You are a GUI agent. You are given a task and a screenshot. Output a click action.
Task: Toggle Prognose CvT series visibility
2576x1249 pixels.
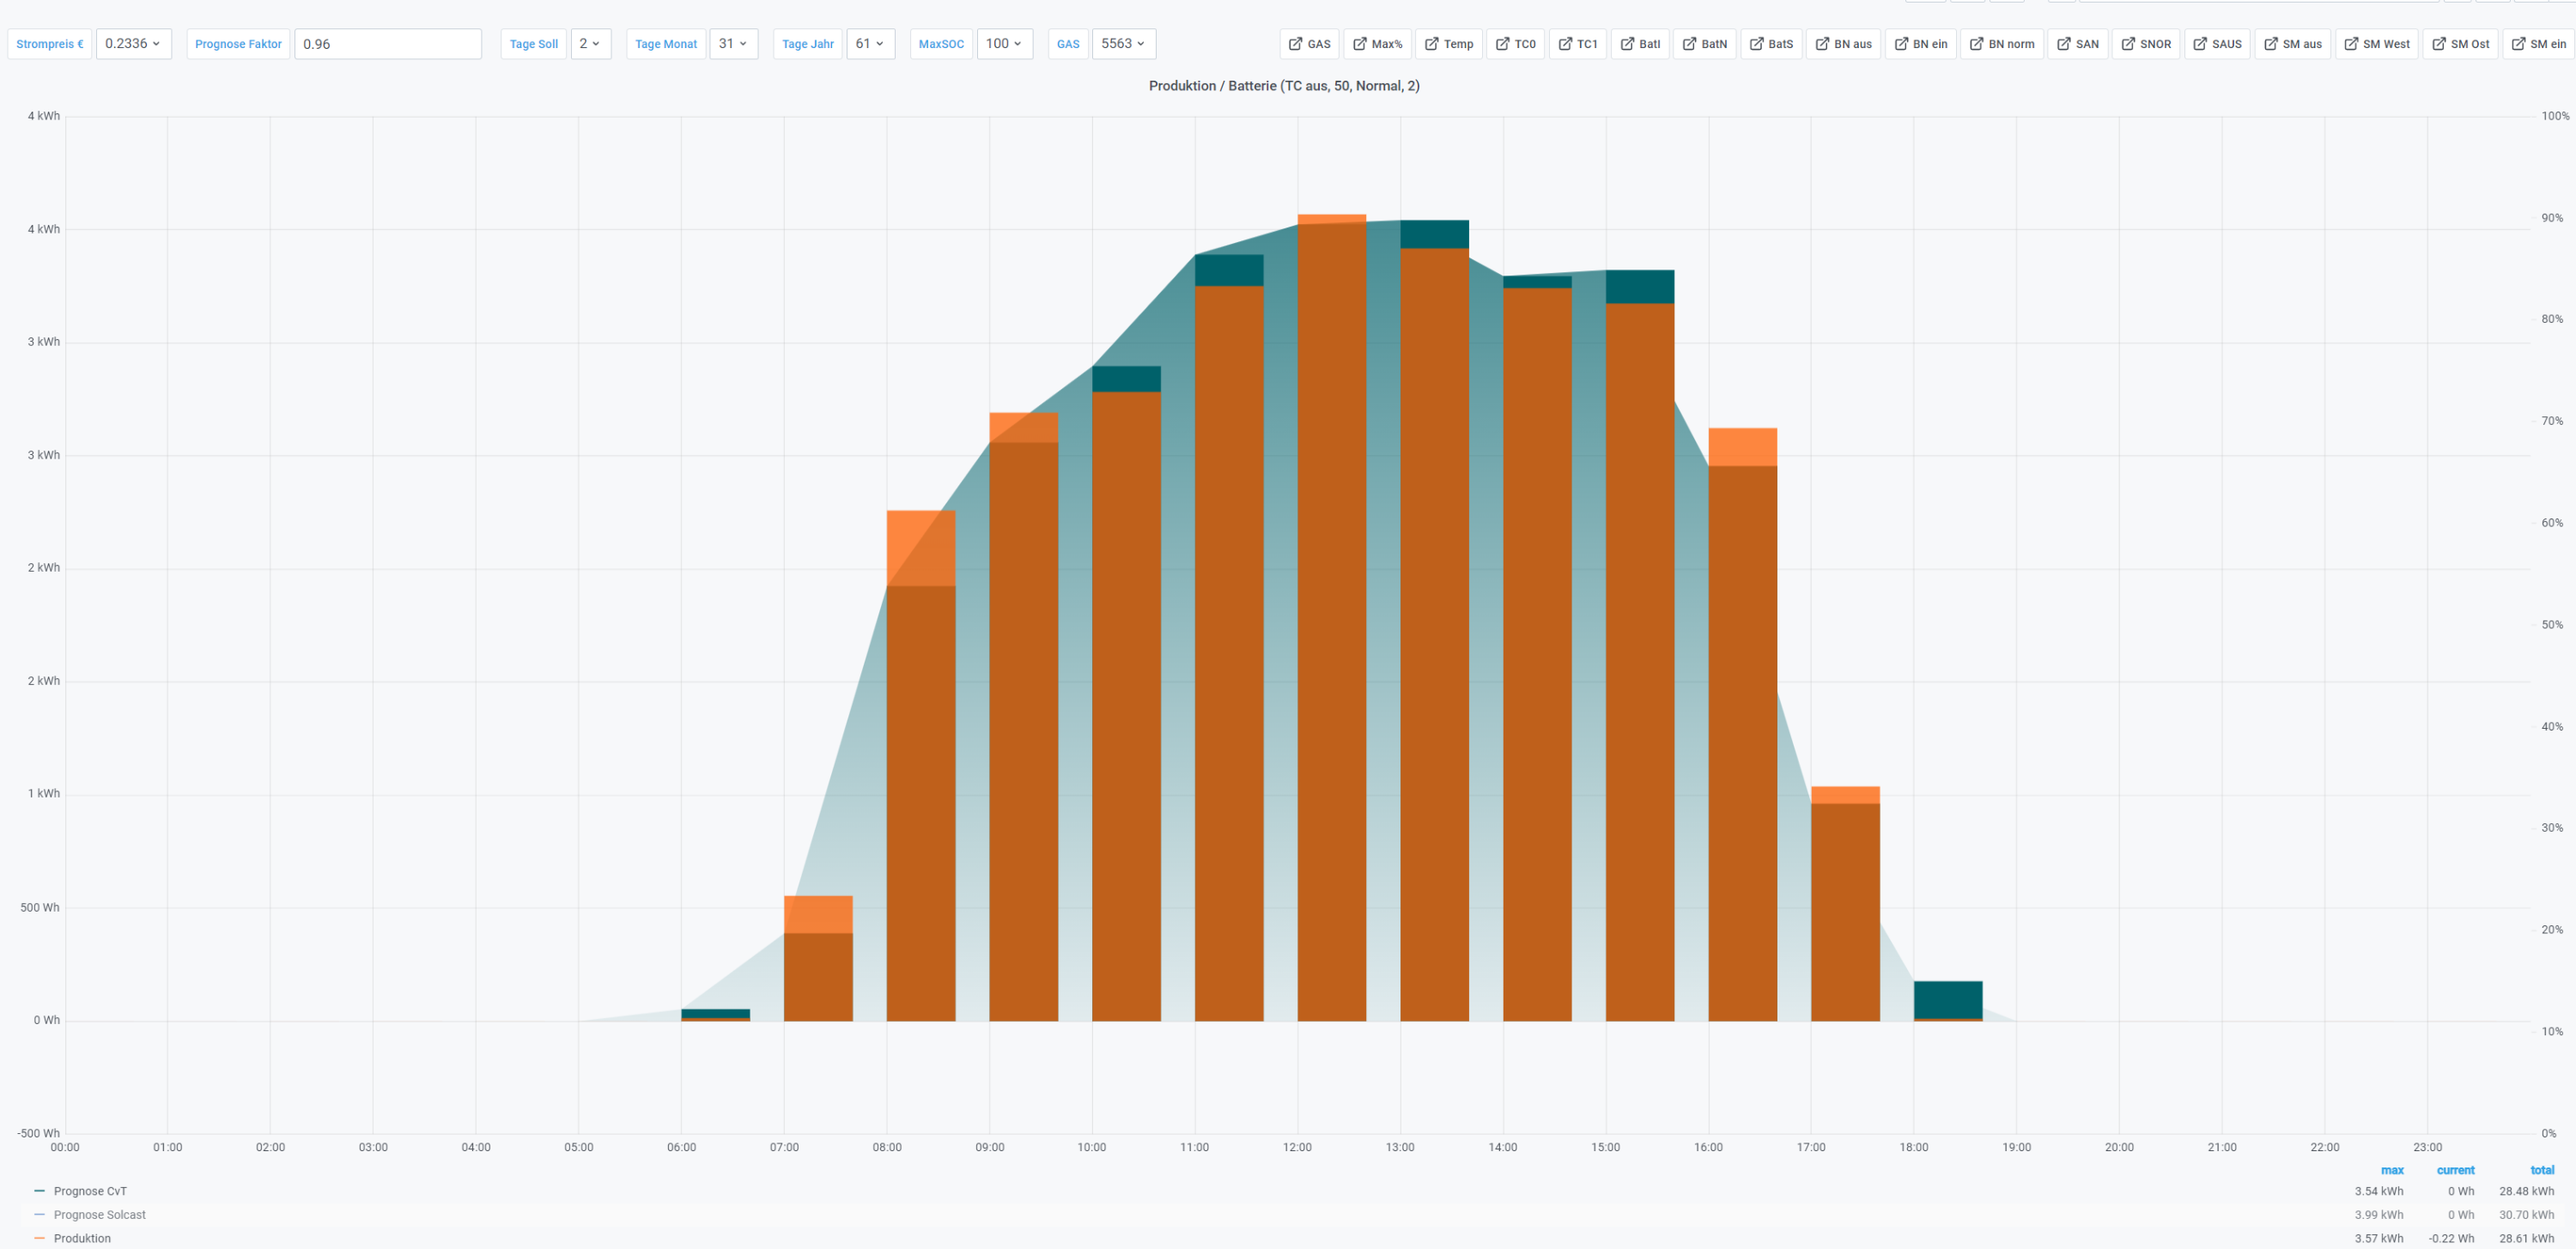point(90,1191)
